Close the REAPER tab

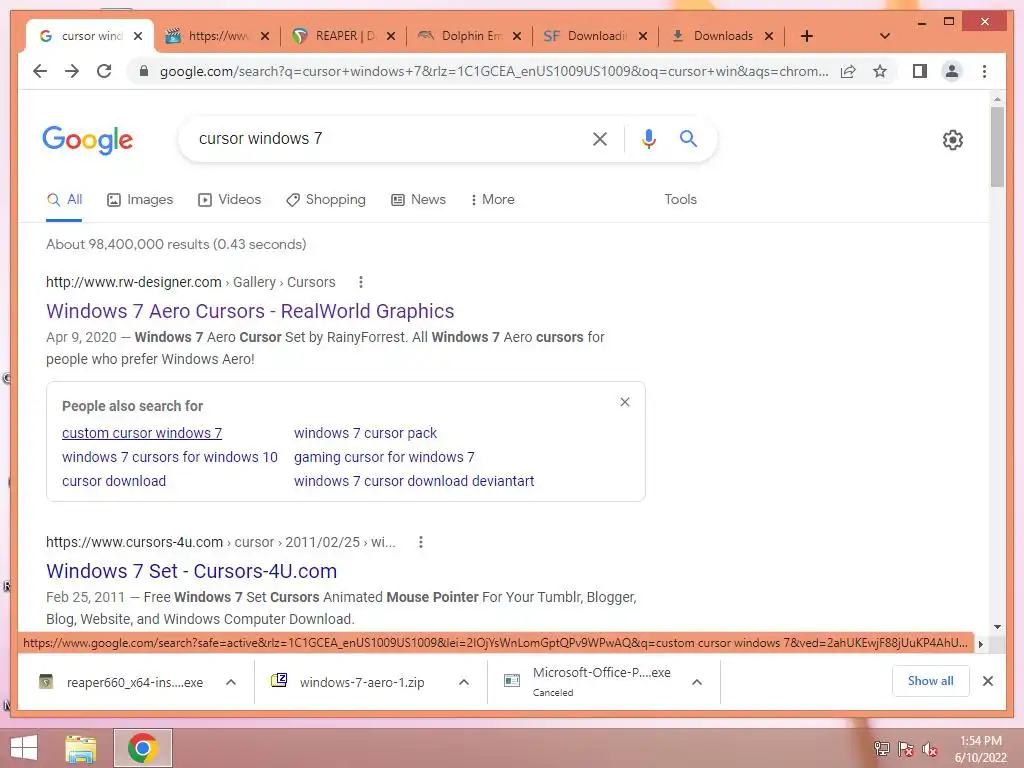pos(391,36)
